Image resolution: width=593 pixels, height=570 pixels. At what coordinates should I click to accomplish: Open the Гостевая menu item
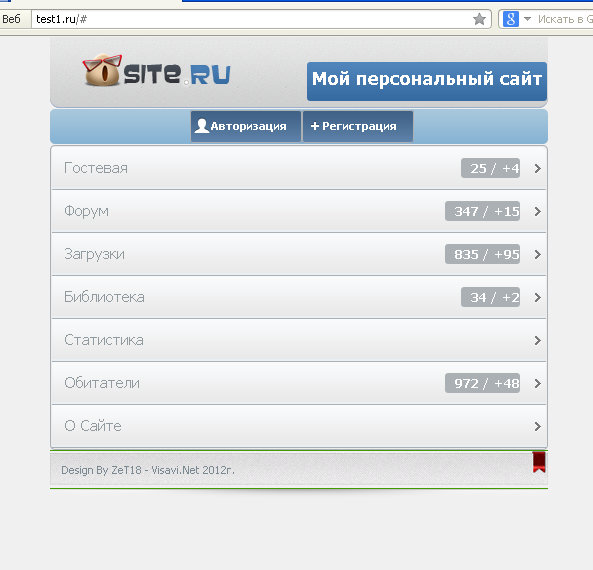click(299, 168)
